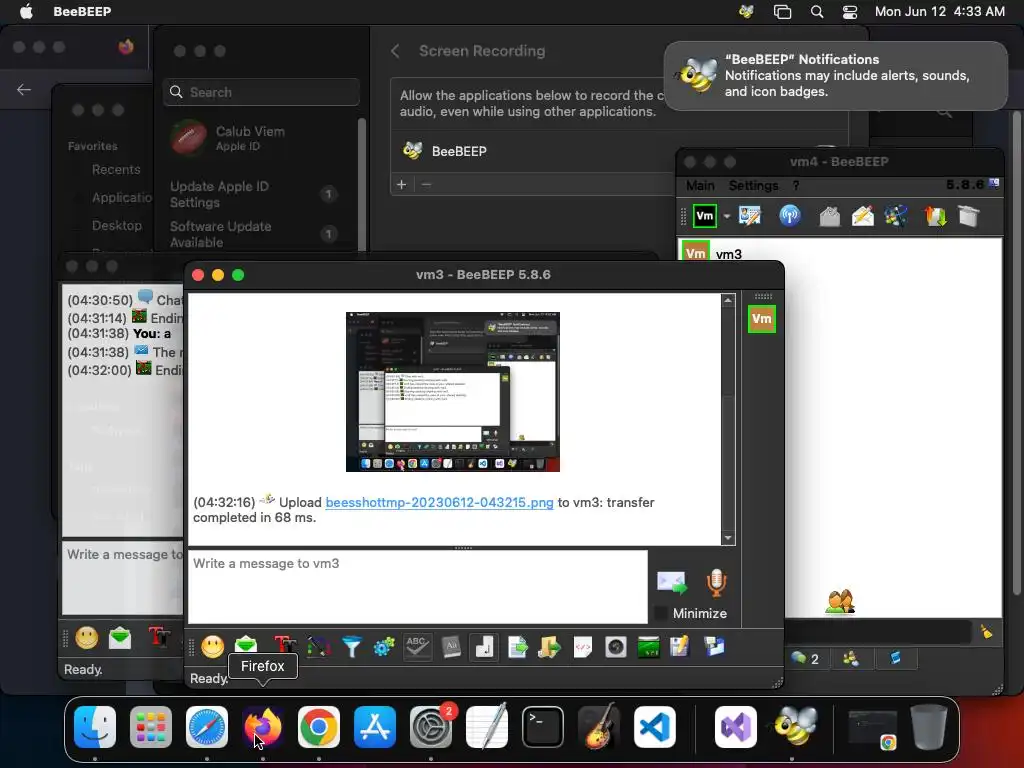Go back from Screen Recording settings
This screenshot has width=1024, height=768.
[395, 51]
